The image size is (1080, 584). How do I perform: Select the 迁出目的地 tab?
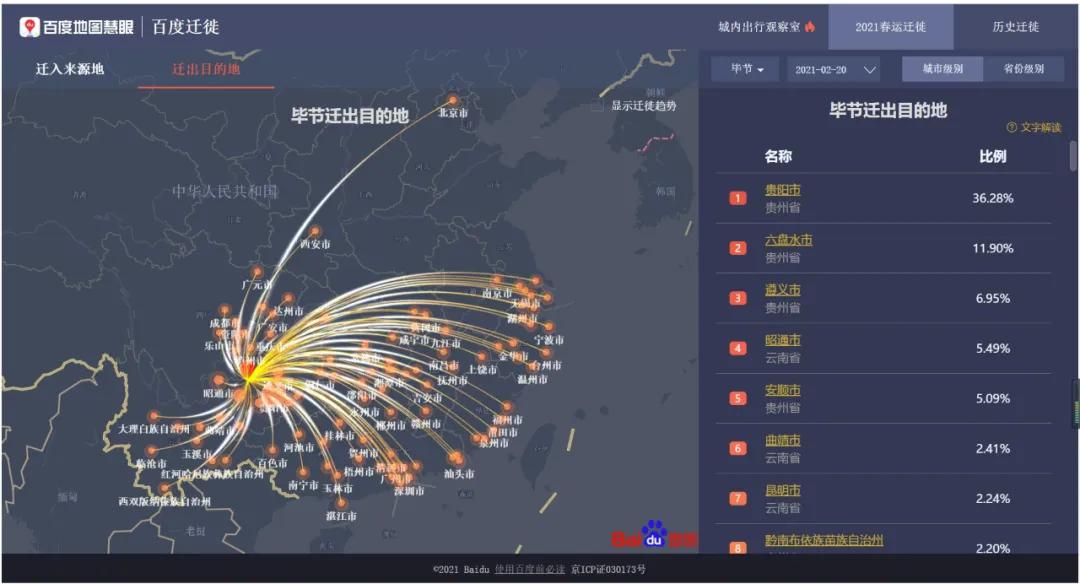pos(206,69)
